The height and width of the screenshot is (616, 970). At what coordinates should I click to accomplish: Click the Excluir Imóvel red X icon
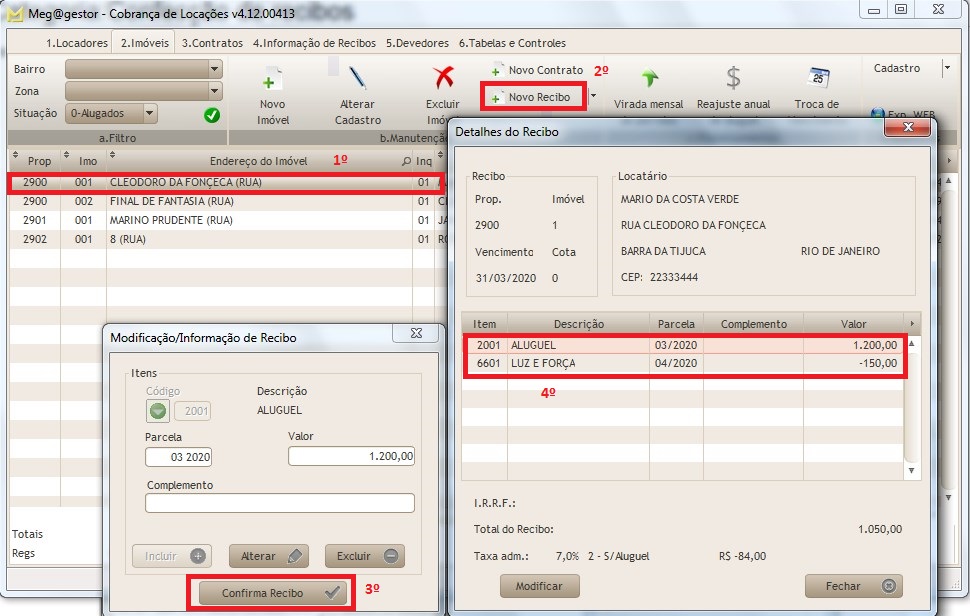pyautogui.click(x=442, y=78)
